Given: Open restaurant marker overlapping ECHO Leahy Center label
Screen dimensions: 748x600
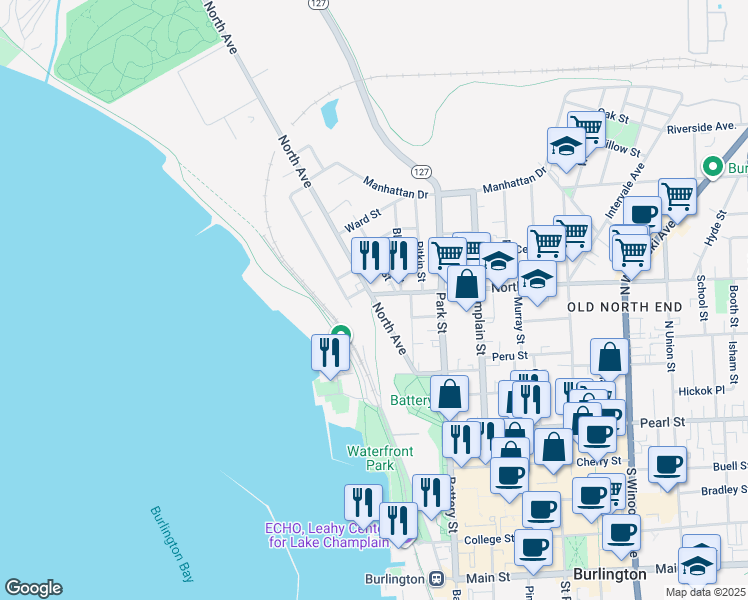Looking at the screenshot, I should click(x=398, y=522).
